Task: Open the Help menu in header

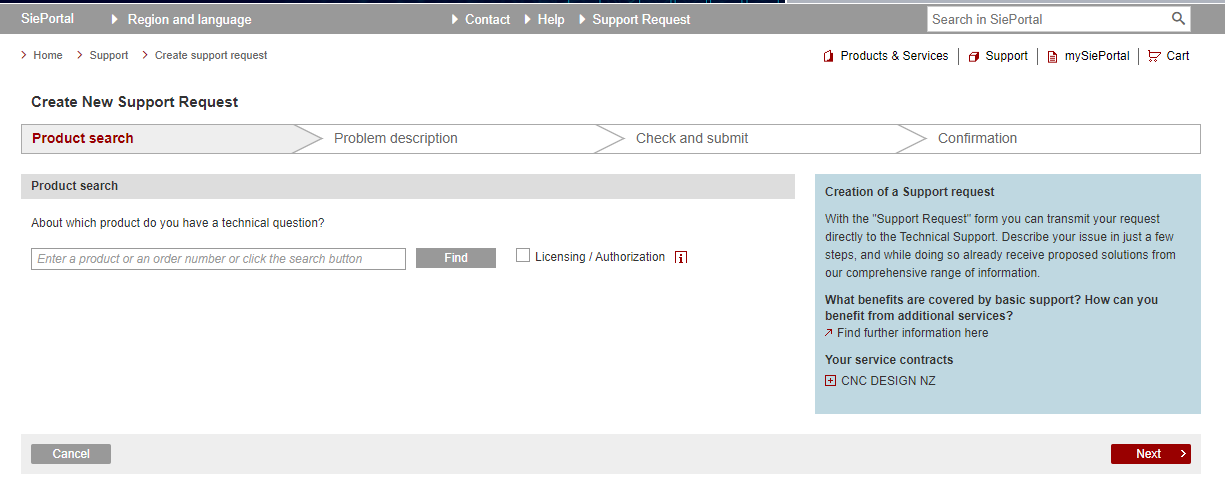Action: pos(550,20)
